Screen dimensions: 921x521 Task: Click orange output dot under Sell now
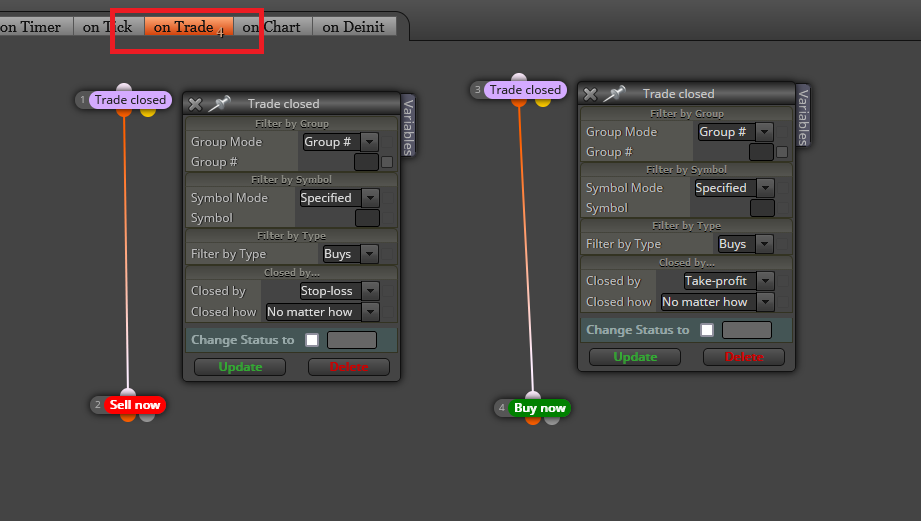127,417
